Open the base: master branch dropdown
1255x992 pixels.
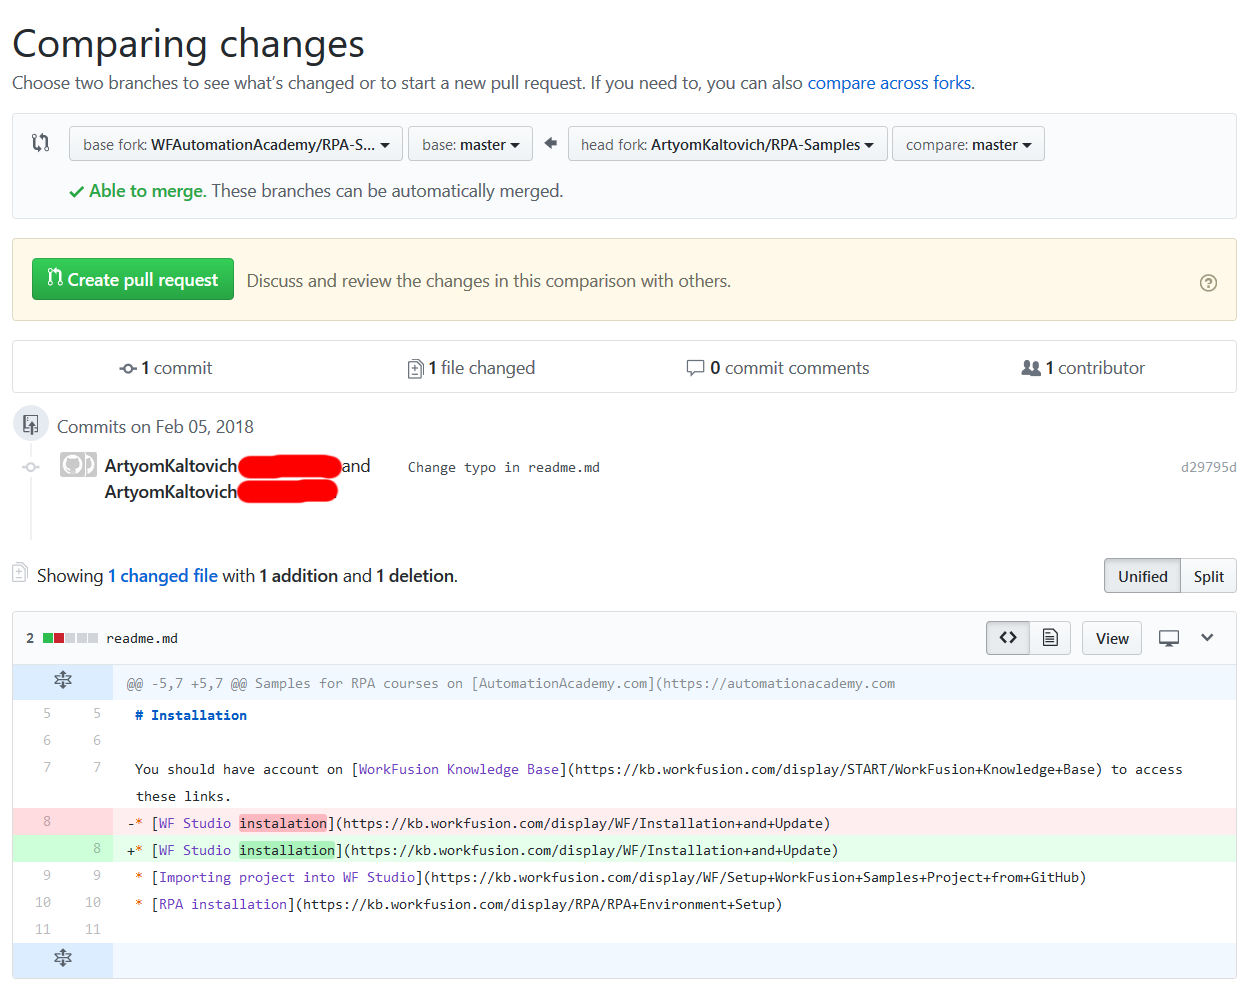coord(470,144)
